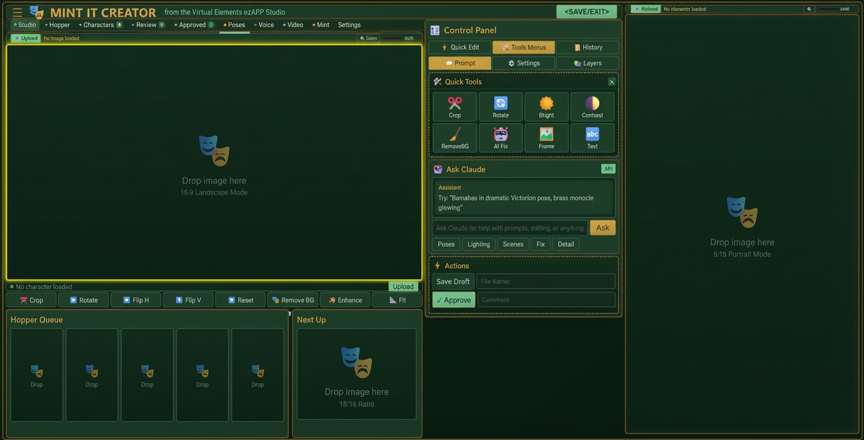Close the Quick Tools panel
This screenshot has height=440, width=864.
pos(612,82)
